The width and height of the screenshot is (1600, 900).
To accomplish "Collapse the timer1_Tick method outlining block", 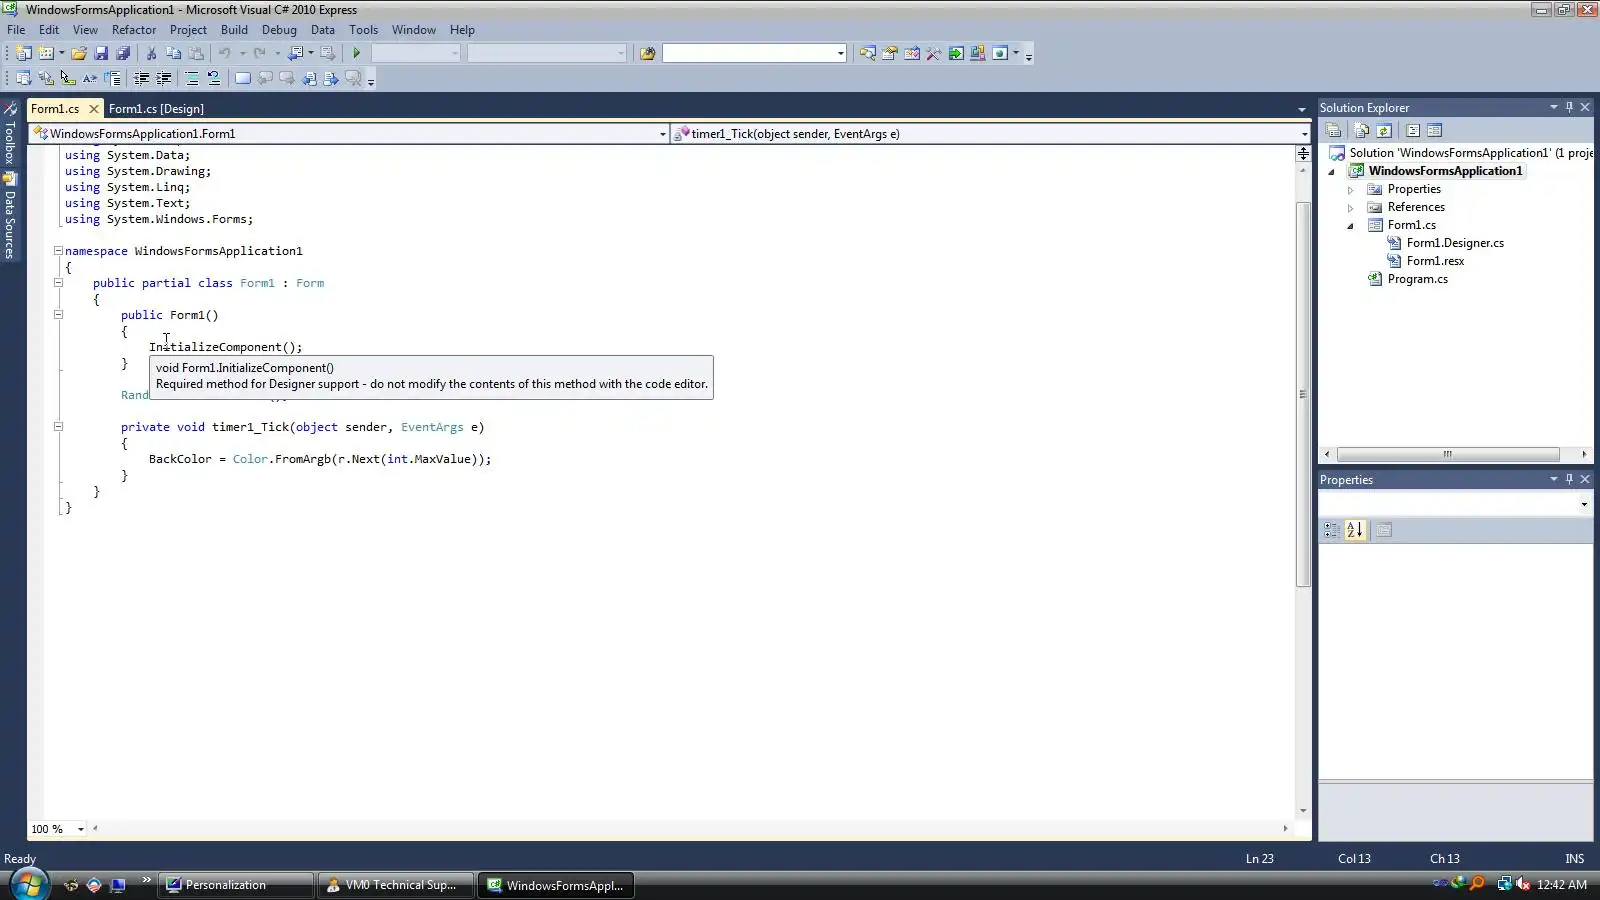I will (58, 427).
